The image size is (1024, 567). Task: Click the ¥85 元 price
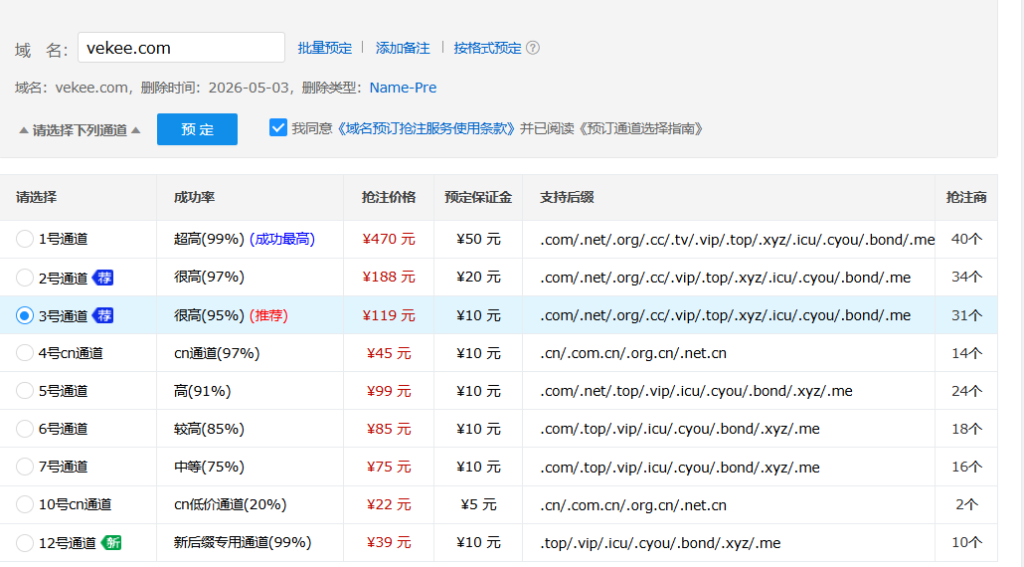pyautogui.click(x=389, y=429)
